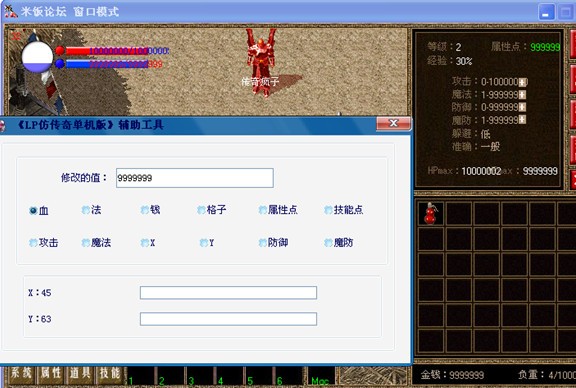The image size is (576, 388).
Task: Click the 等级：2 level text
Action: pyautogui.click(x=444, y=47)
